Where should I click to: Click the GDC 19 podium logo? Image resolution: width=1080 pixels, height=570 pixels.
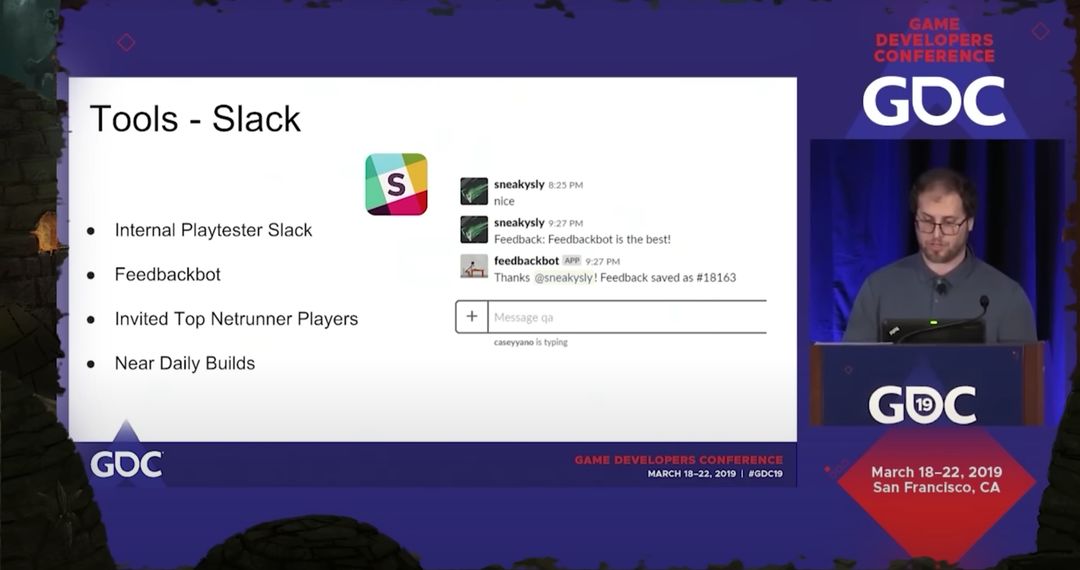(922, 405)
